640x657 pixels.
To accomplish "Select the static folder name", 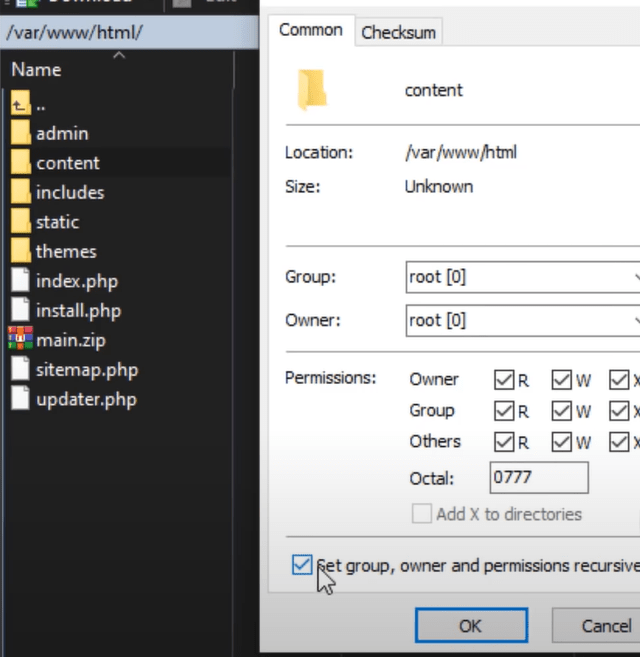I will click(x=57, y=222).
